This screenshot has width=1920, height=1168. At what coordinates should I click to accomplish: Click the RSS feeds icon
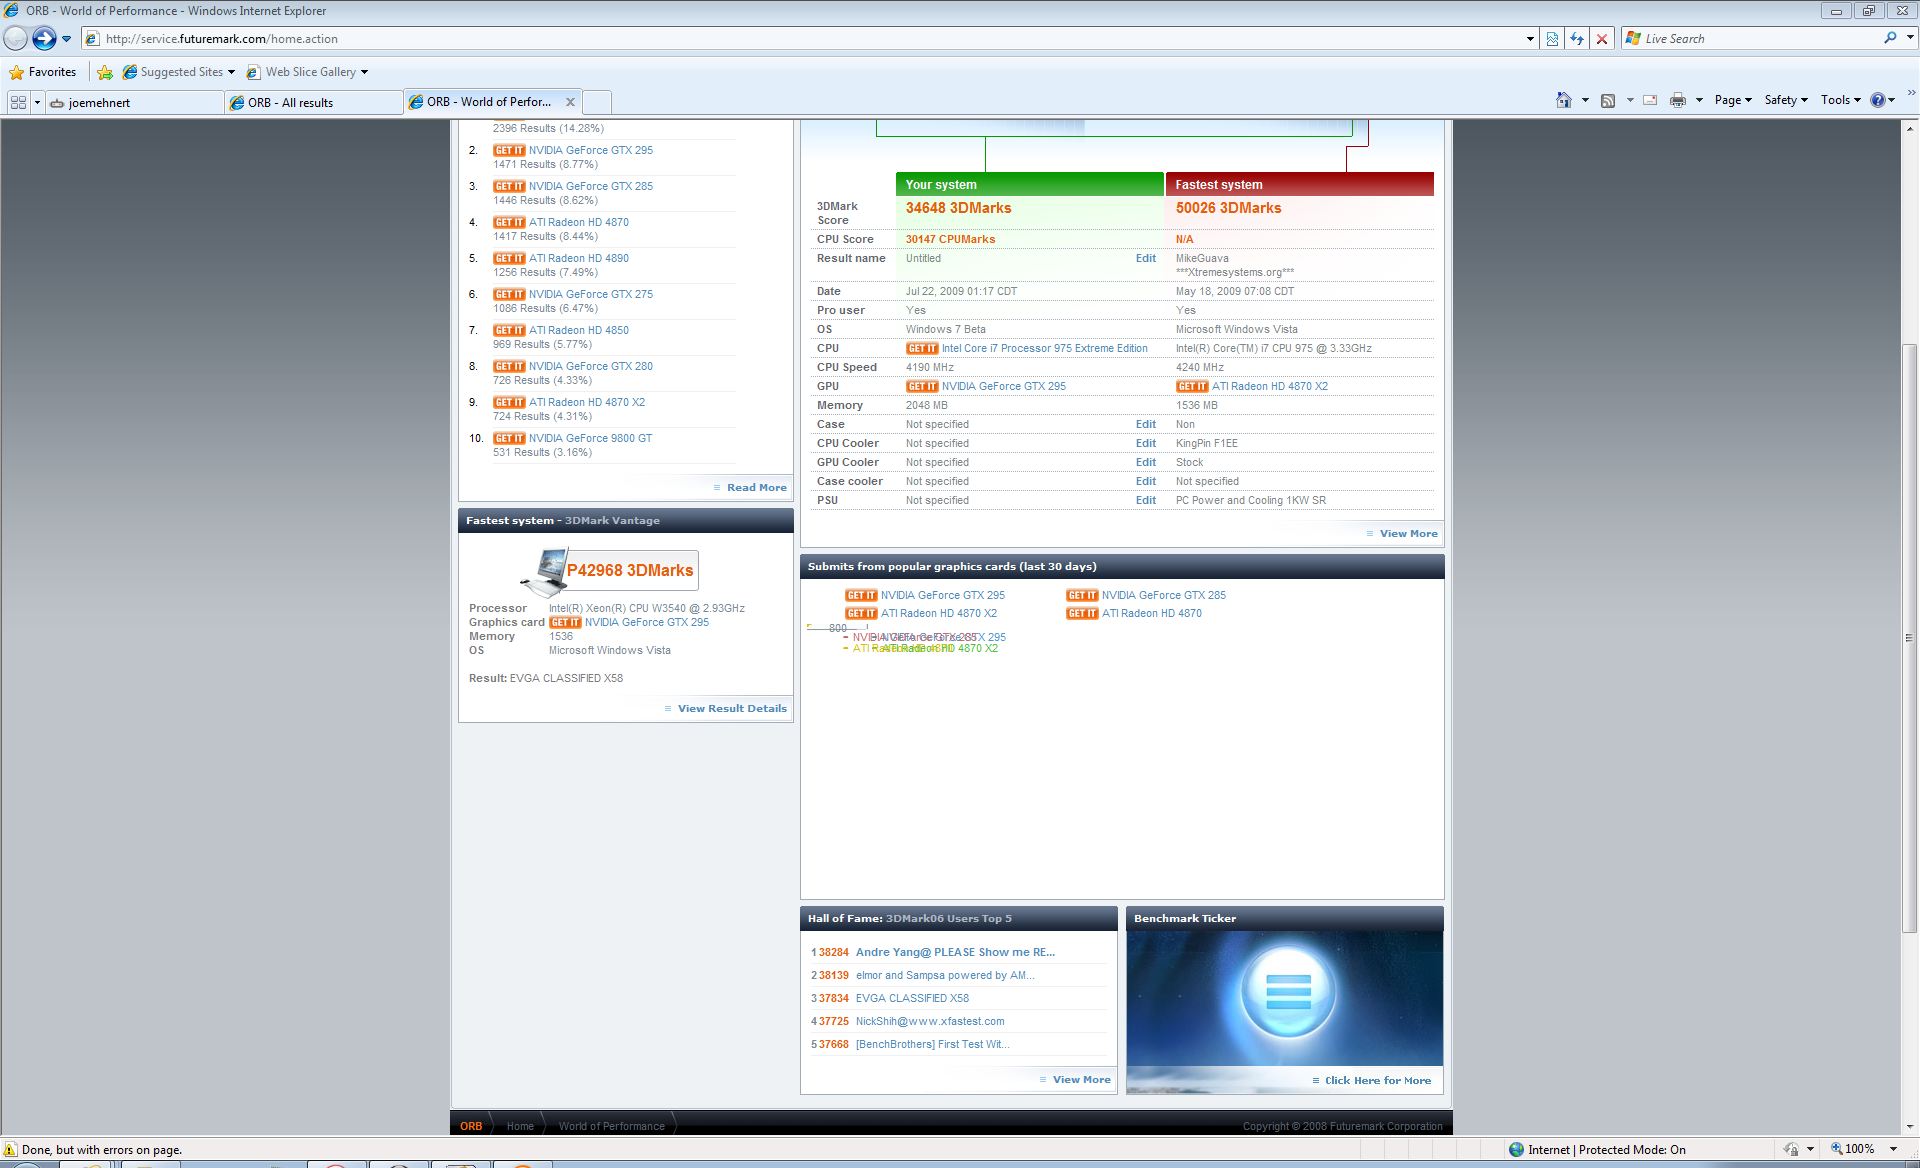(1608, 100)
